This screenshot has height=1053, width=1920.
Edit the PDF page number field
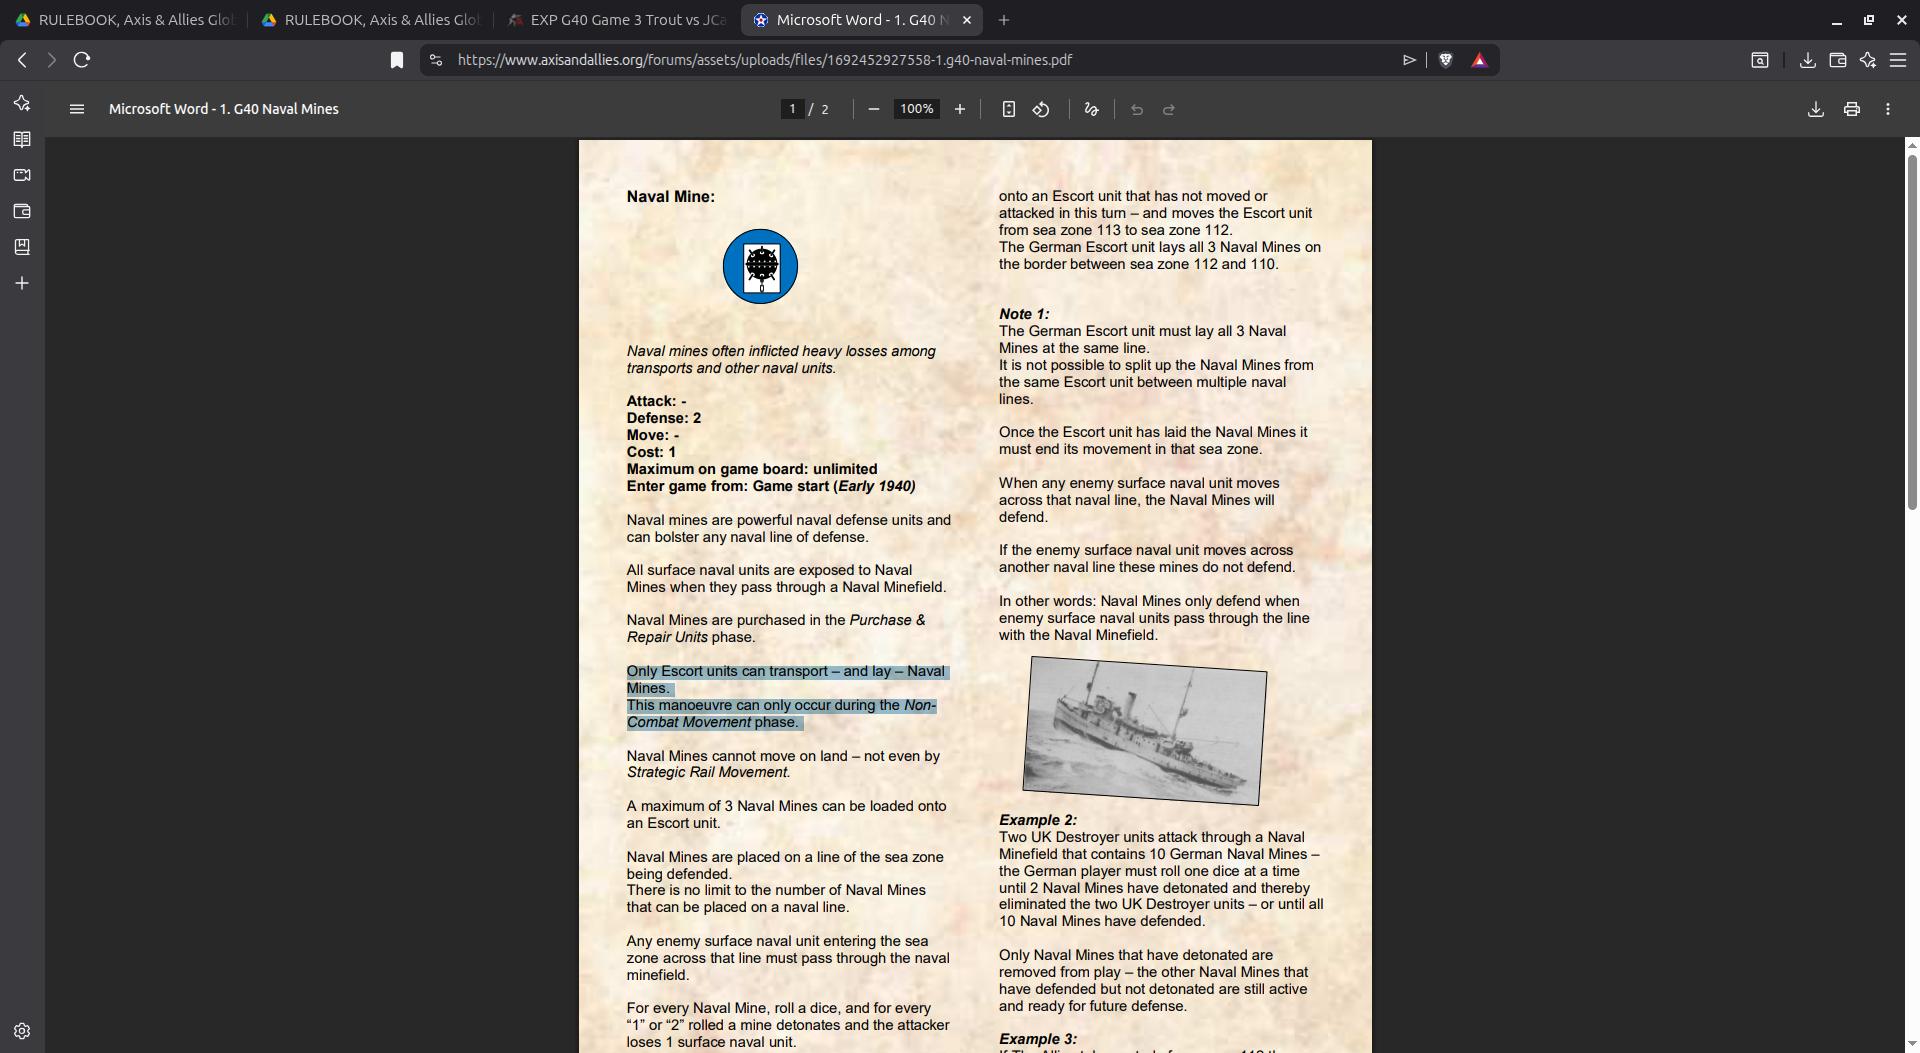click(791, 109)
